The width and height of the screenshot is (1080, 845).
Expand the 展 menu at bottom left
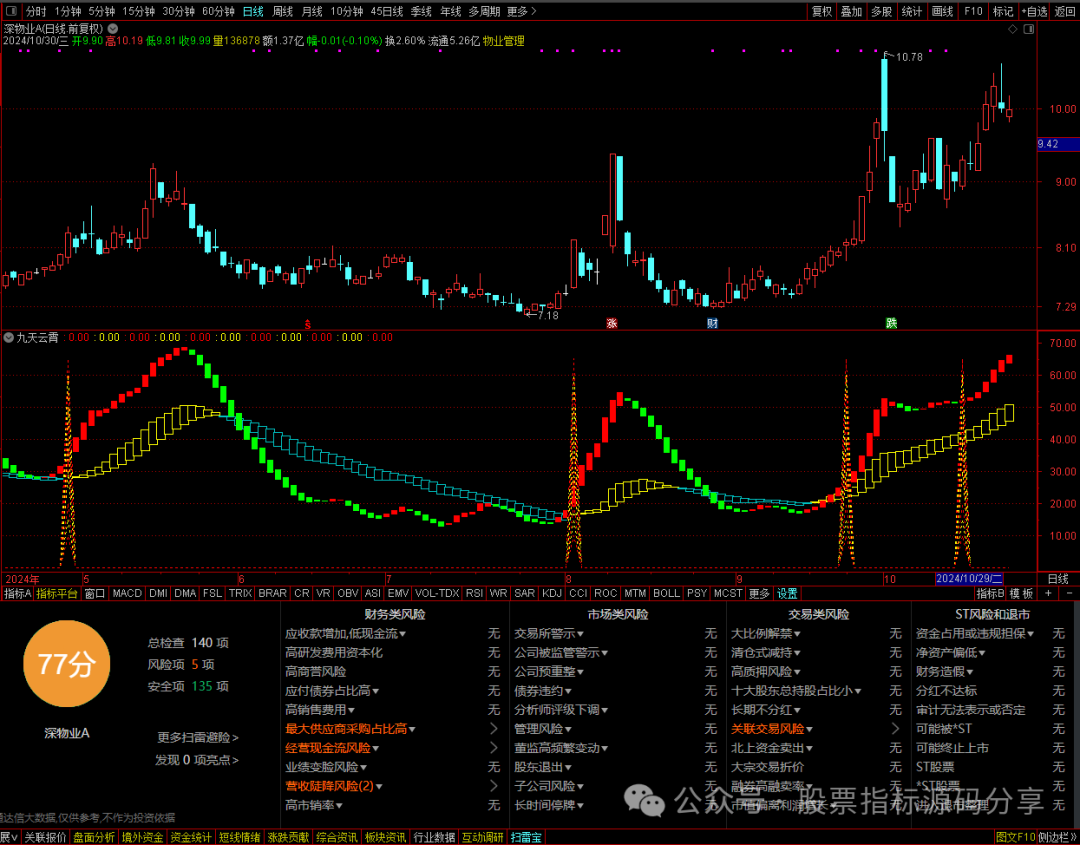[10, 837]
